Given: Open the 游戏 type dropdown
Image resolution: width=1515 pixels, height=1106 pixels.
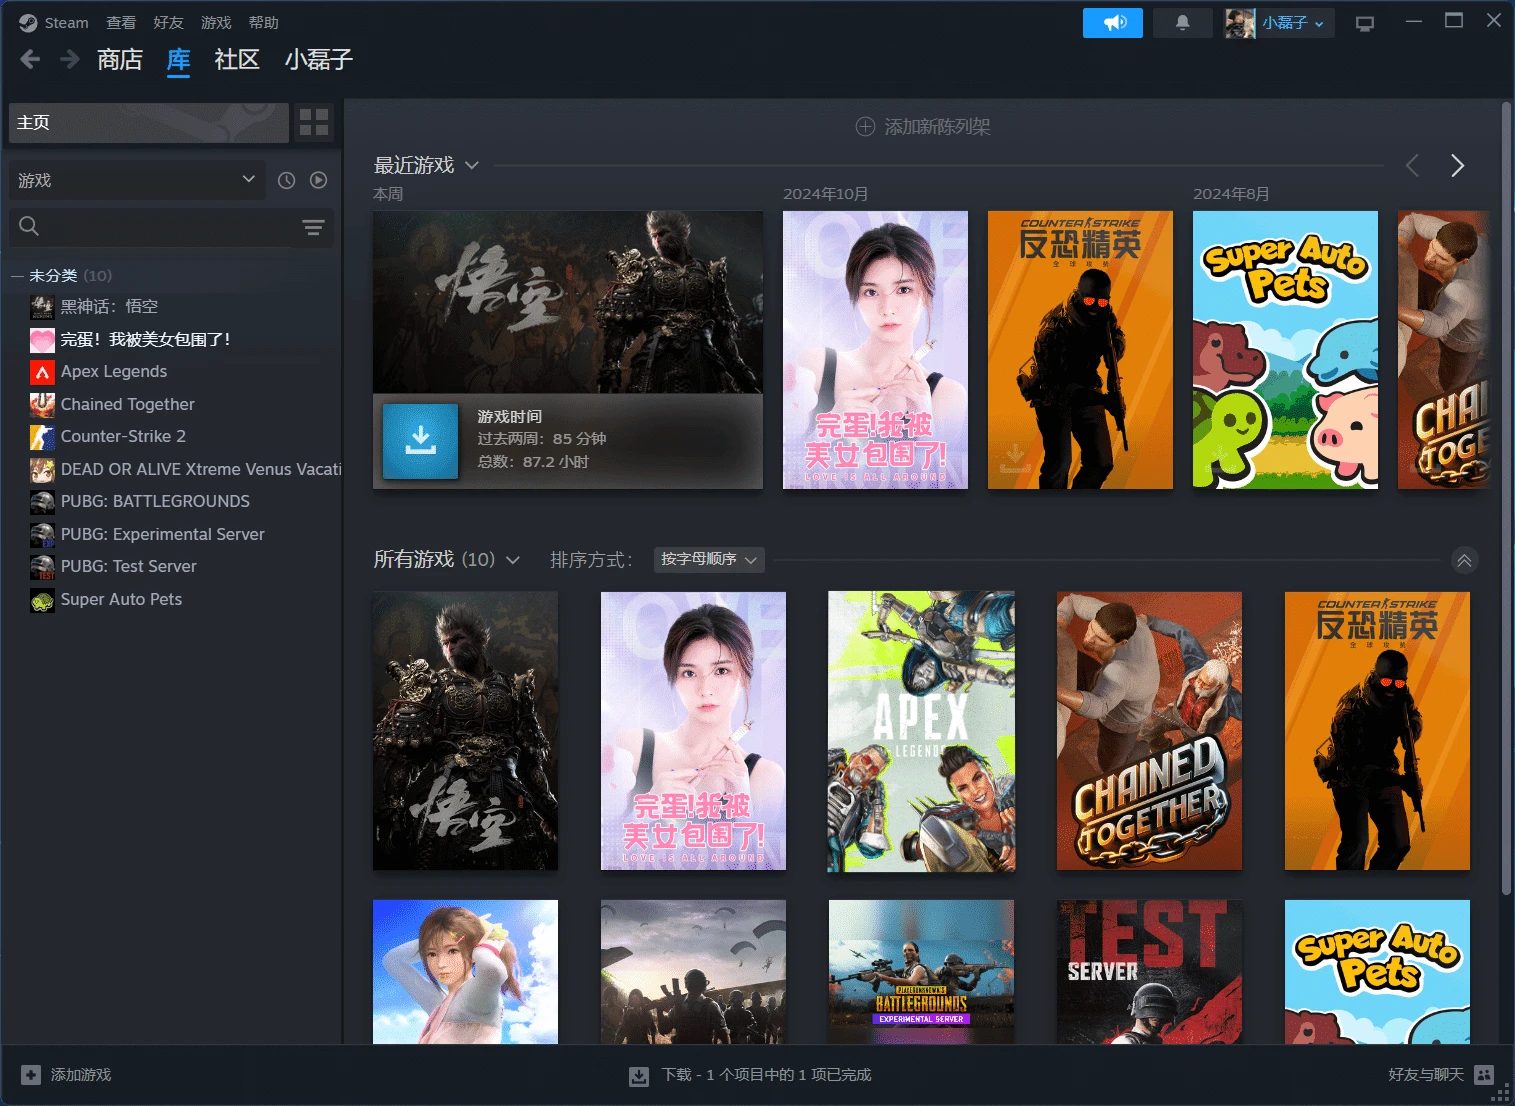Looking at the screenshot, I should coord(137,180).
